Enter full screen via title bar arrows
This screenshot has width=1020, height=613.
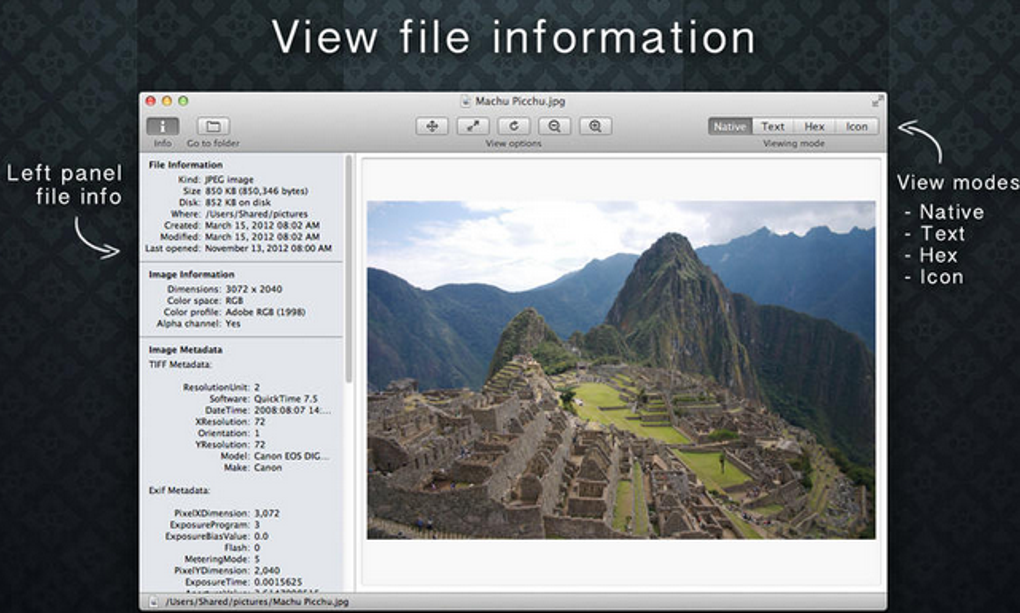point(878,101)
